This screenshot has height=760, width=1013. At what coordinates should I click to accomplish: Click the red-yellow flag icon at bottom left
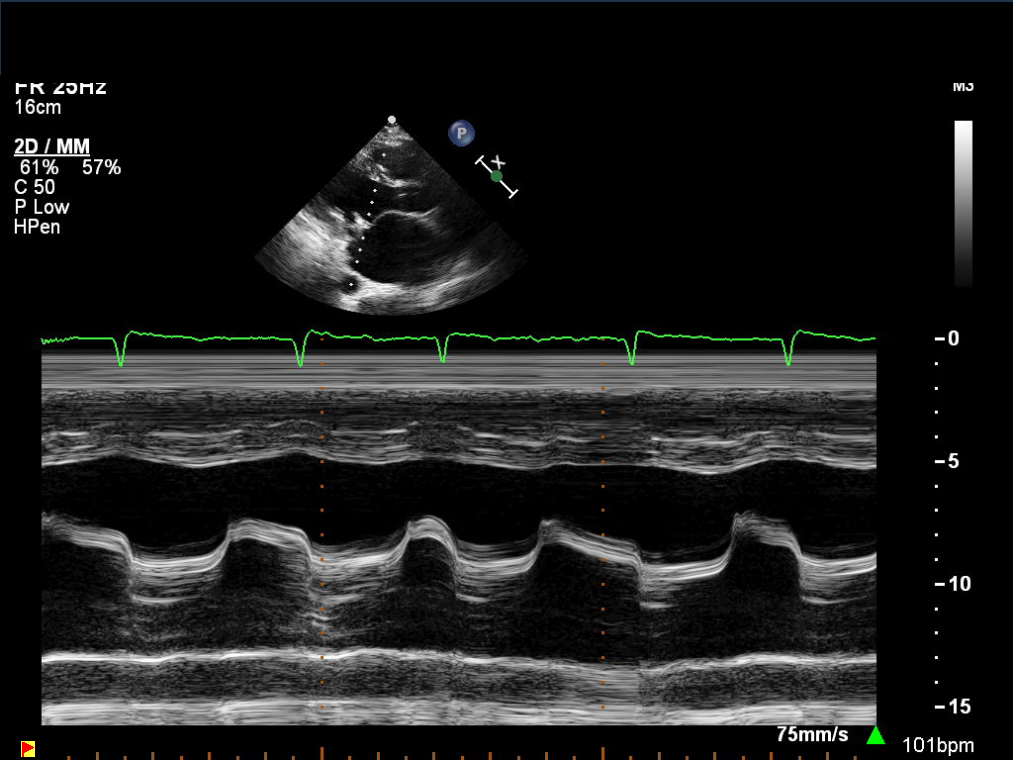pyautogui.click(x=28, y=748)
